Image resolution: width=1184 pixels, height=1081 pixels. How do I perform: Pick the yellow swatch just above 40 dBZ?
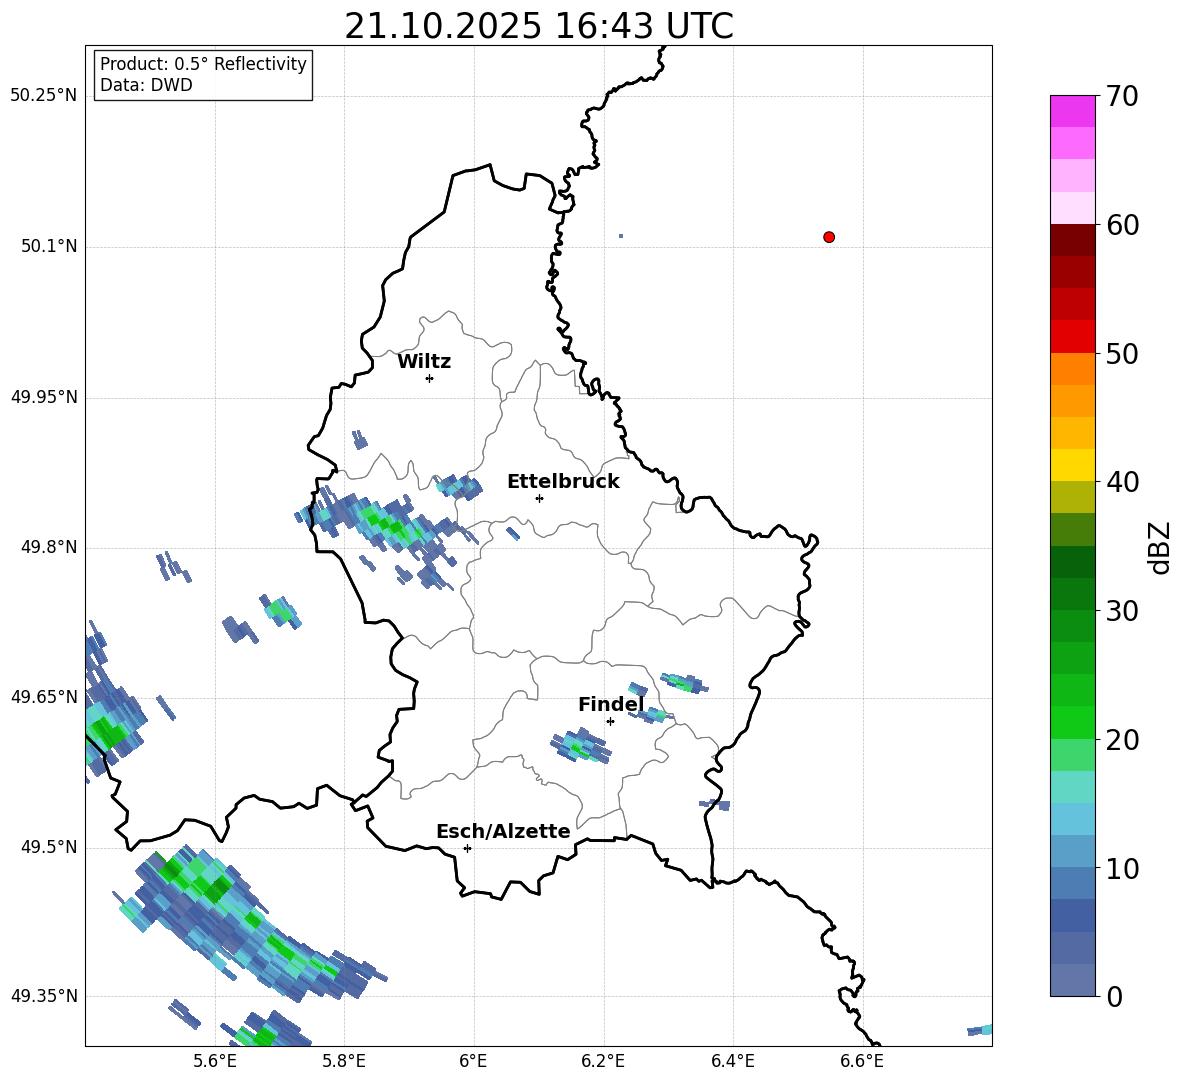pos(1072,465)
